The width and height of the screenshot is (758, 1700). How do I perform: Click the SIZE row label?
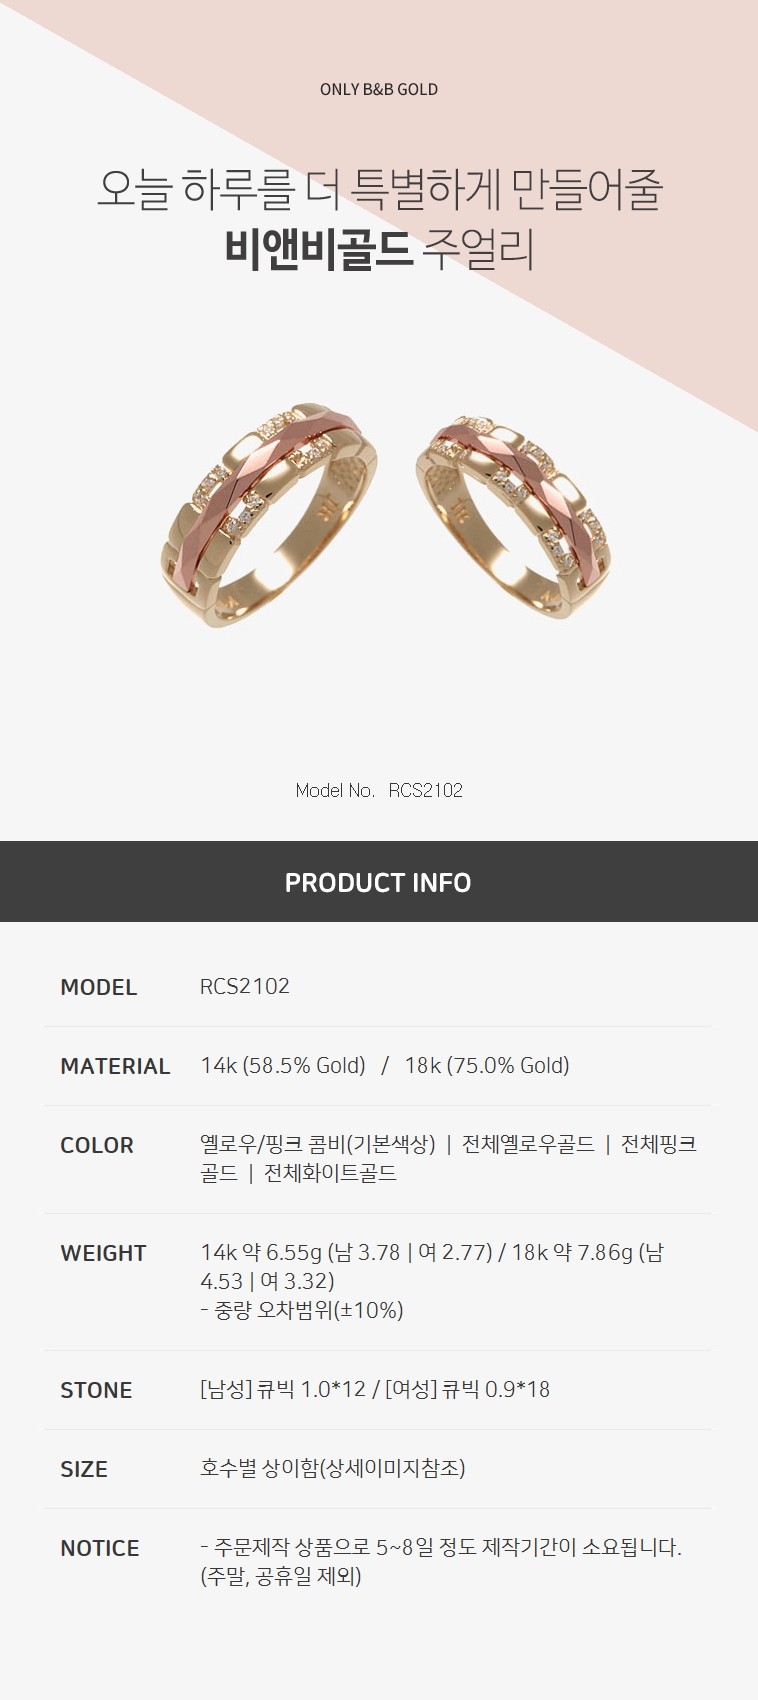pyautogui.click(x=84, y=1469)
